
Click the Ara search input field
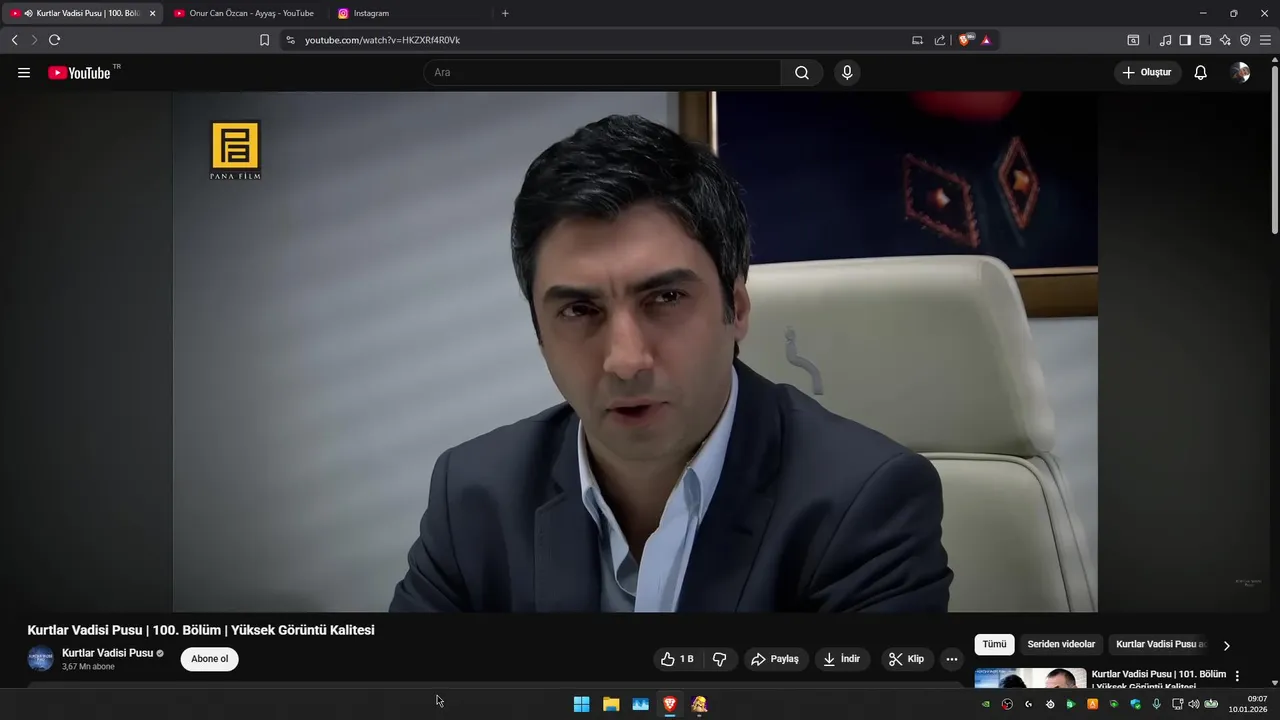602,73
